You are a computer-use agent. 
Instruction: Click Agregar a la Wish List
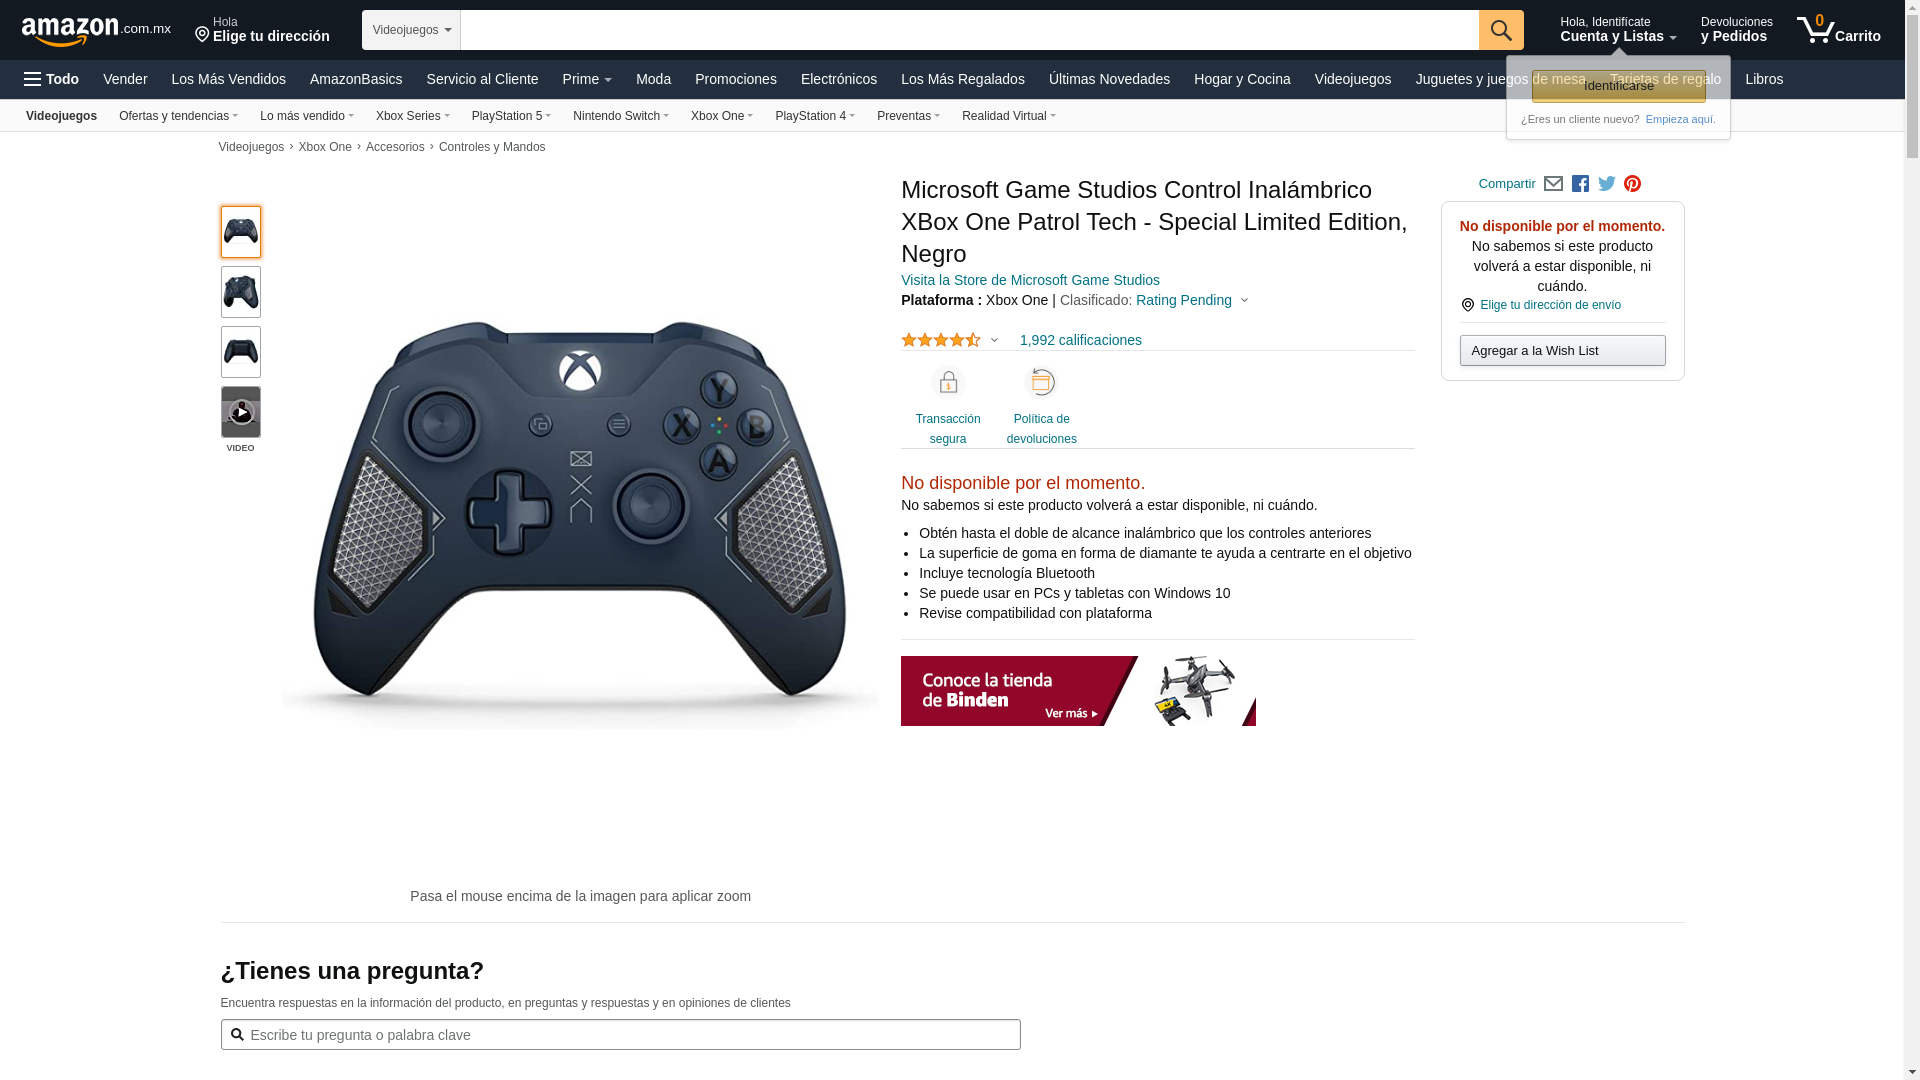(1562, 350)
